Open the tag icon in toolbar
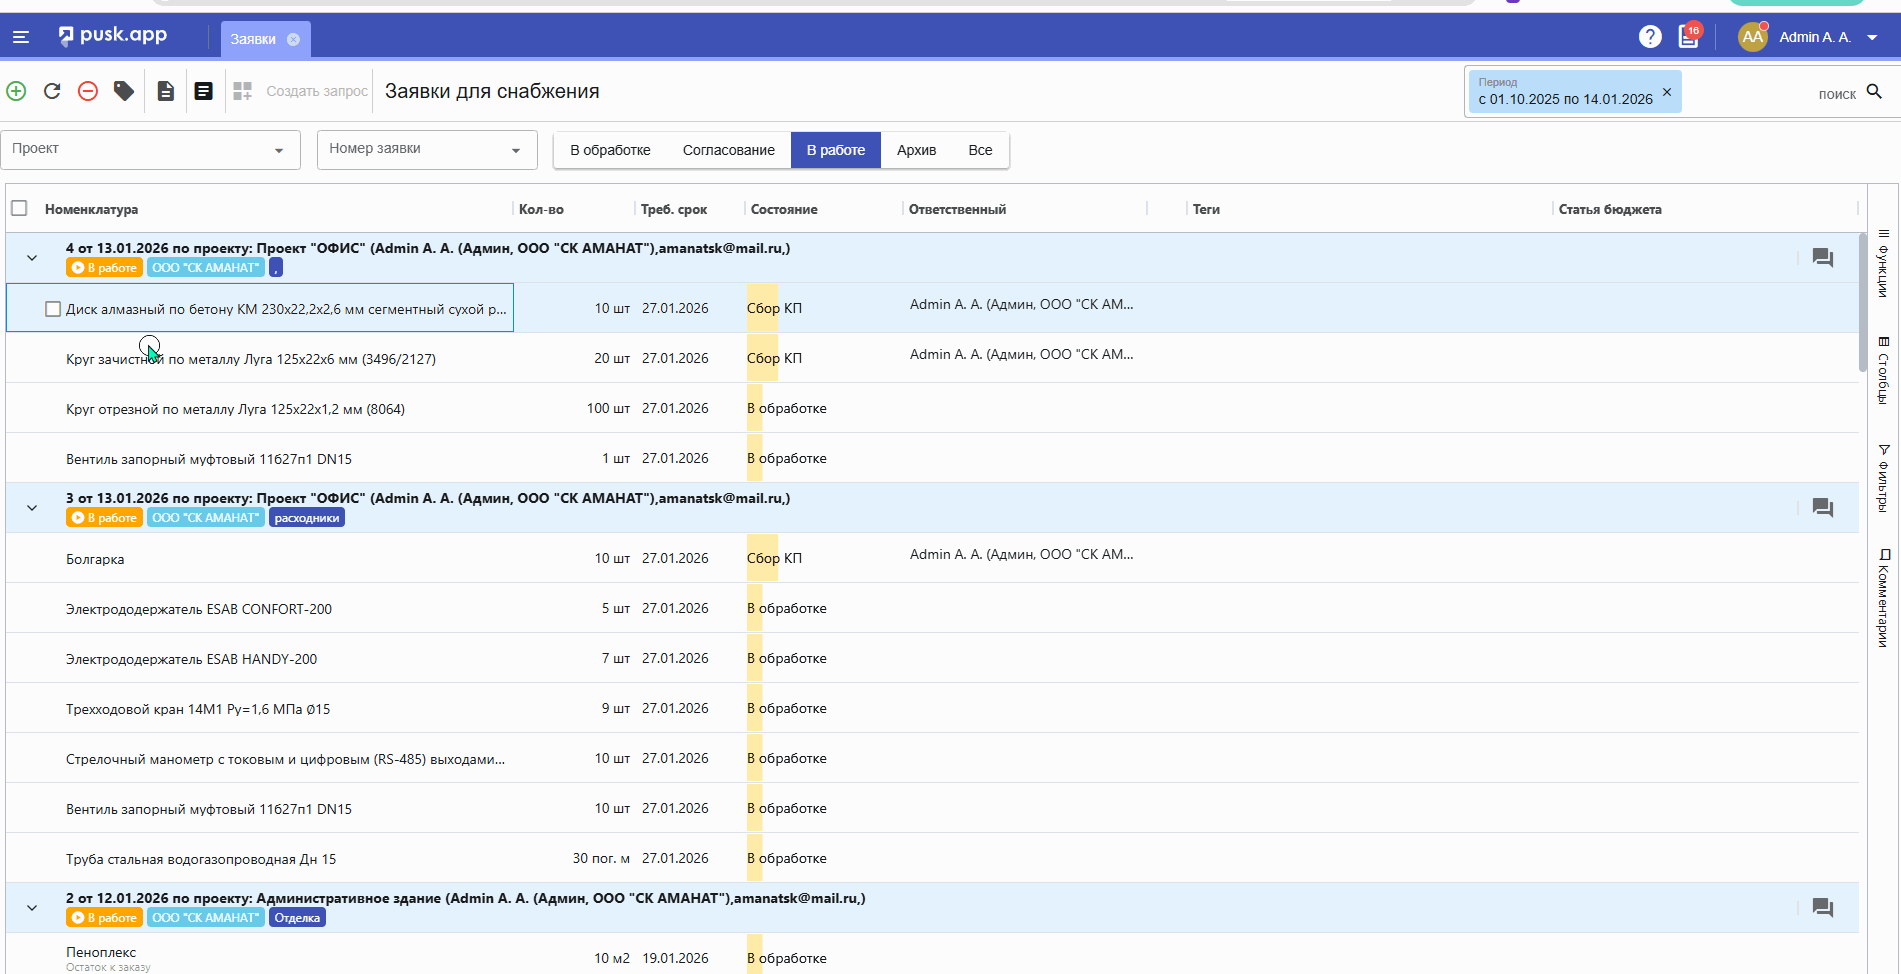The height and width of the screenshot is (974, 1901). click(x=124, y=91)
